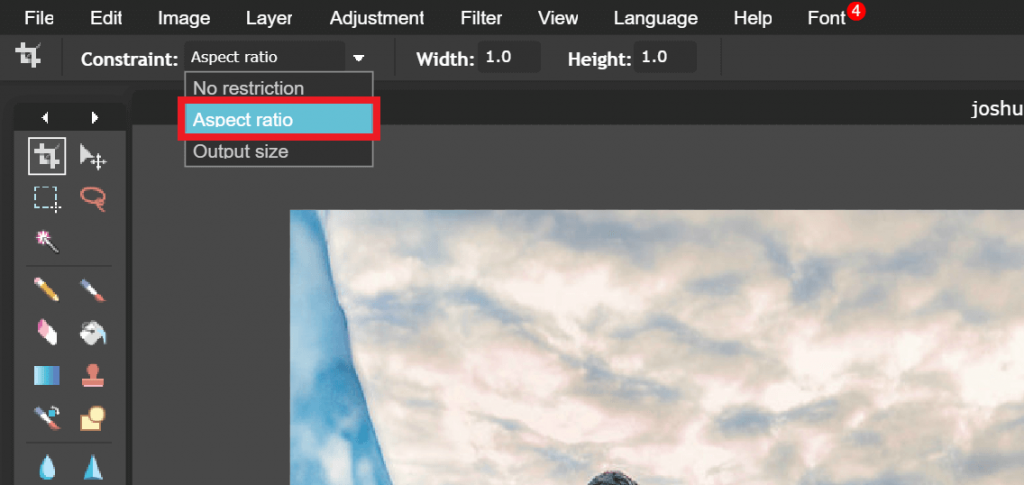Pick the Lasso tool
This screenshot has height=485, width=1024.
93,198
